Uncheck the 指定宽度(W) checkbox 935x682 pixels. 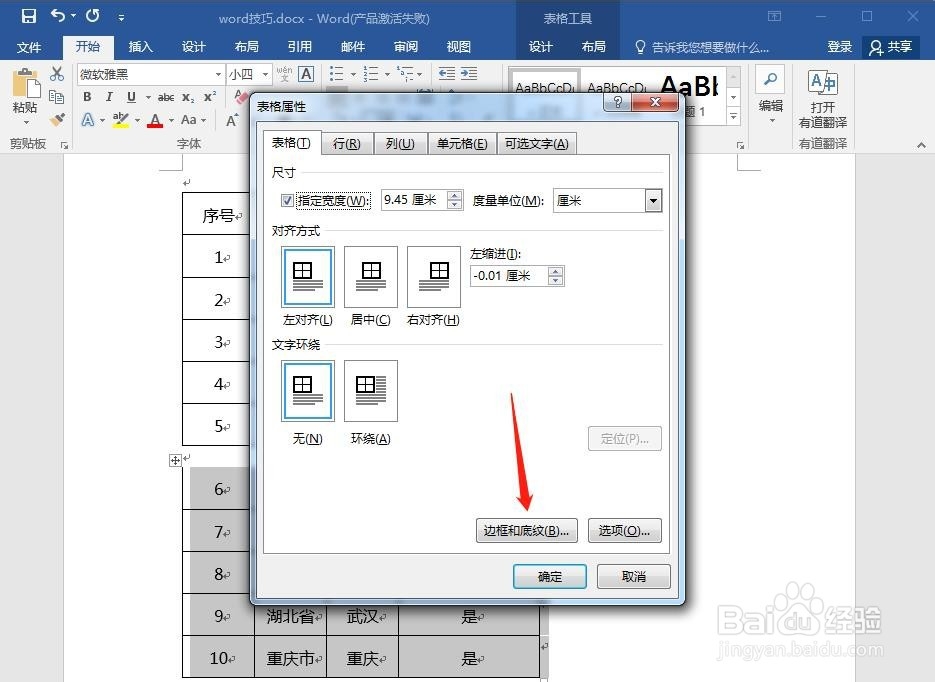point(286,199)
